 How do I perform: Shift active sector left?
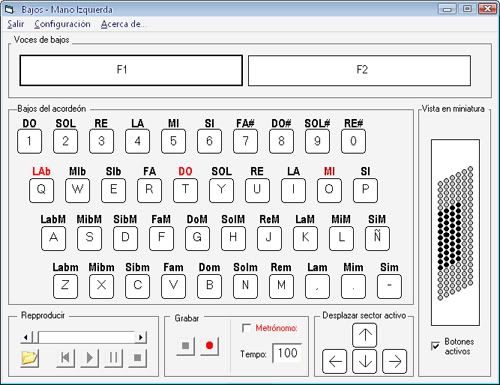coord(335,361)
